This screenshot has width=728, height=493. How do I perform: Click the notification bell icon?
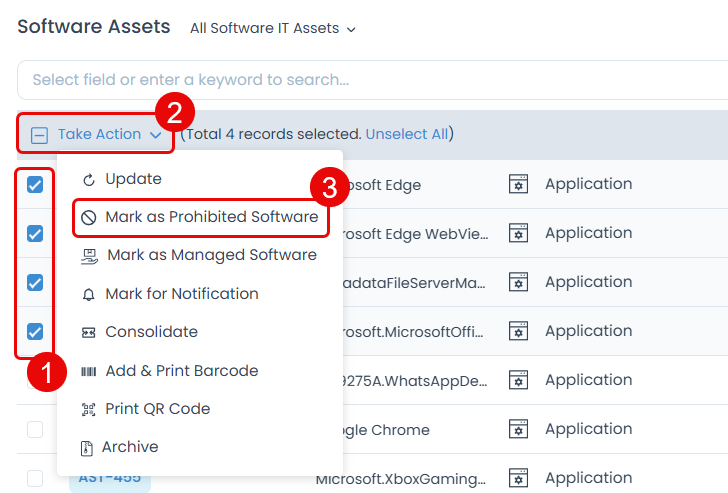88,295
